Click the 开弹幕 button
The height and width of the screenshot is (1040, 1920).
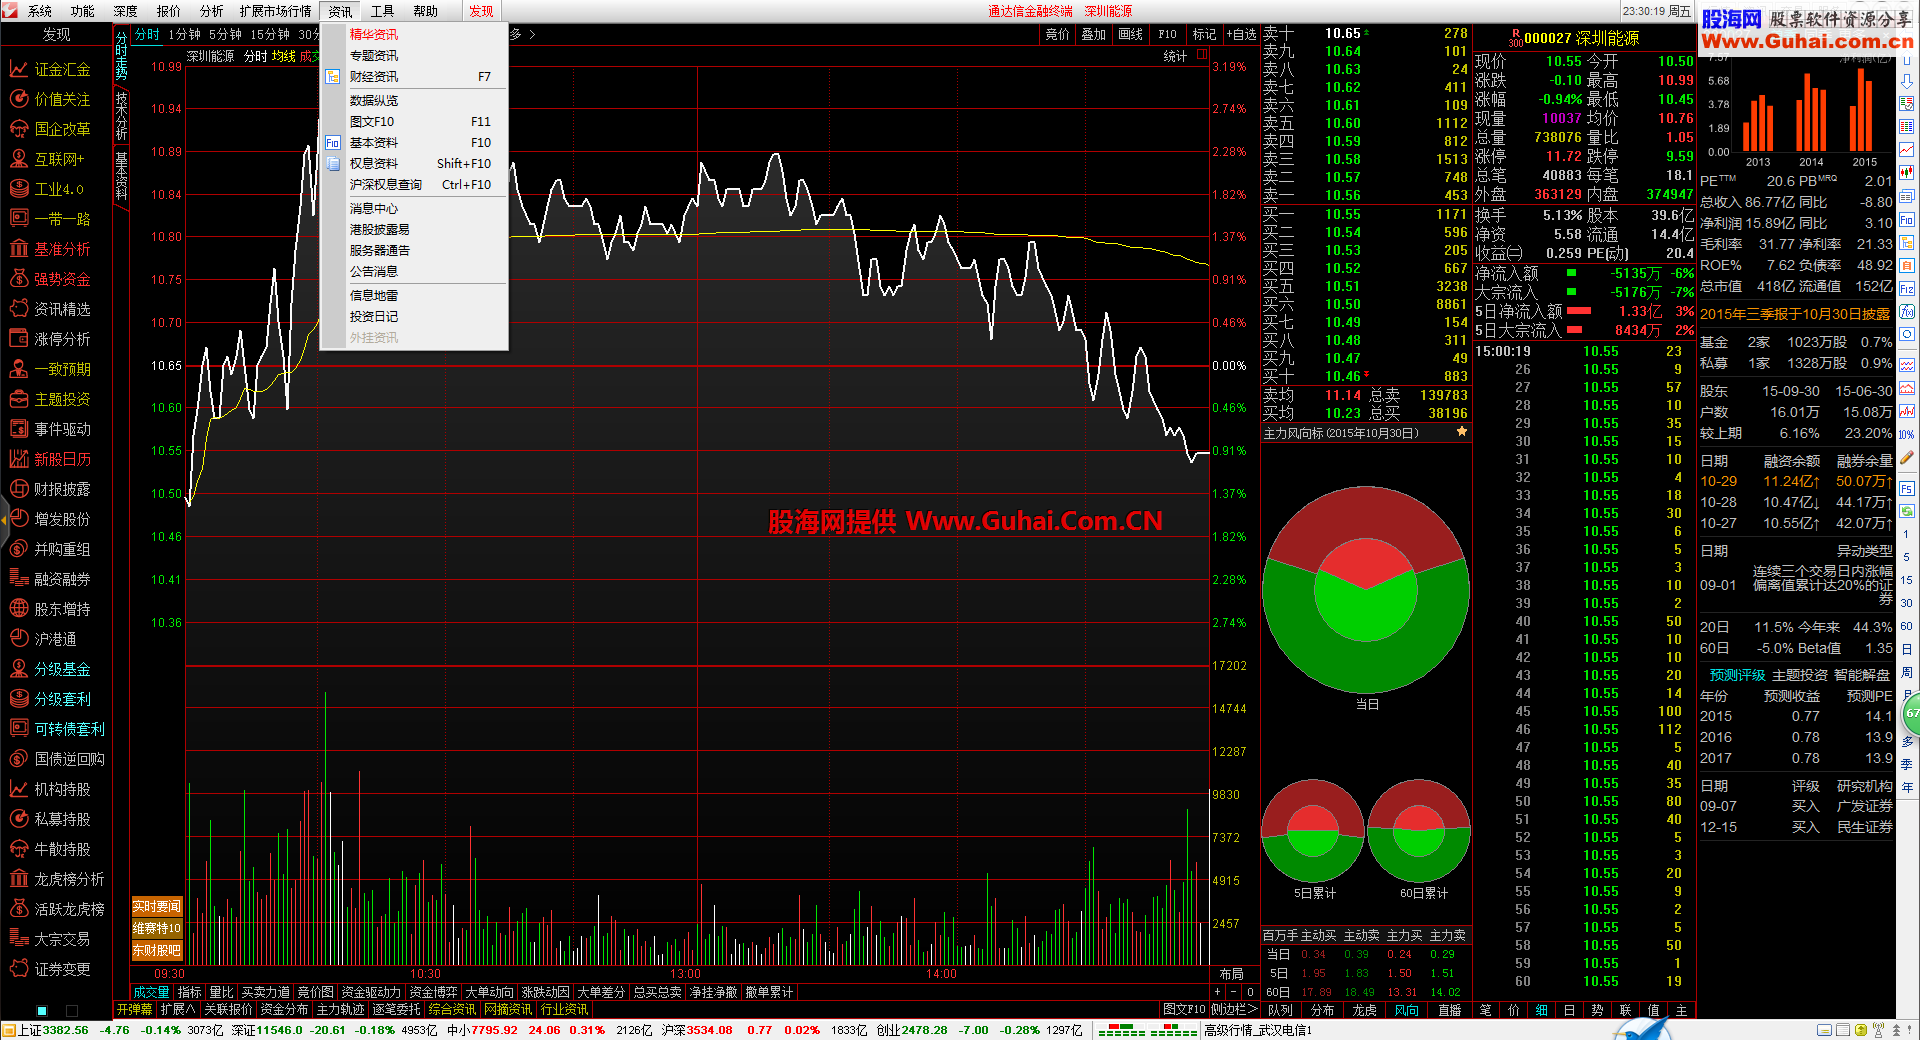(x=134, y=1009)
